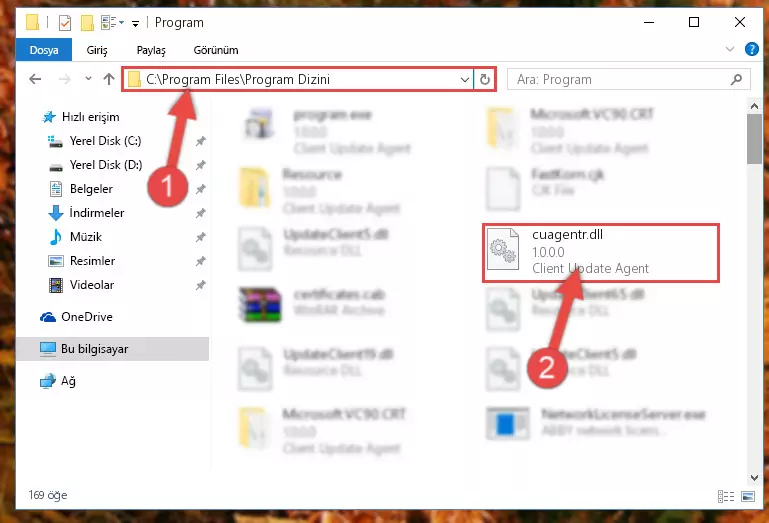Viewport: 769px width, 523px height.
Task: Open Videolar folder in sidebar
Action: coord(92,285)
